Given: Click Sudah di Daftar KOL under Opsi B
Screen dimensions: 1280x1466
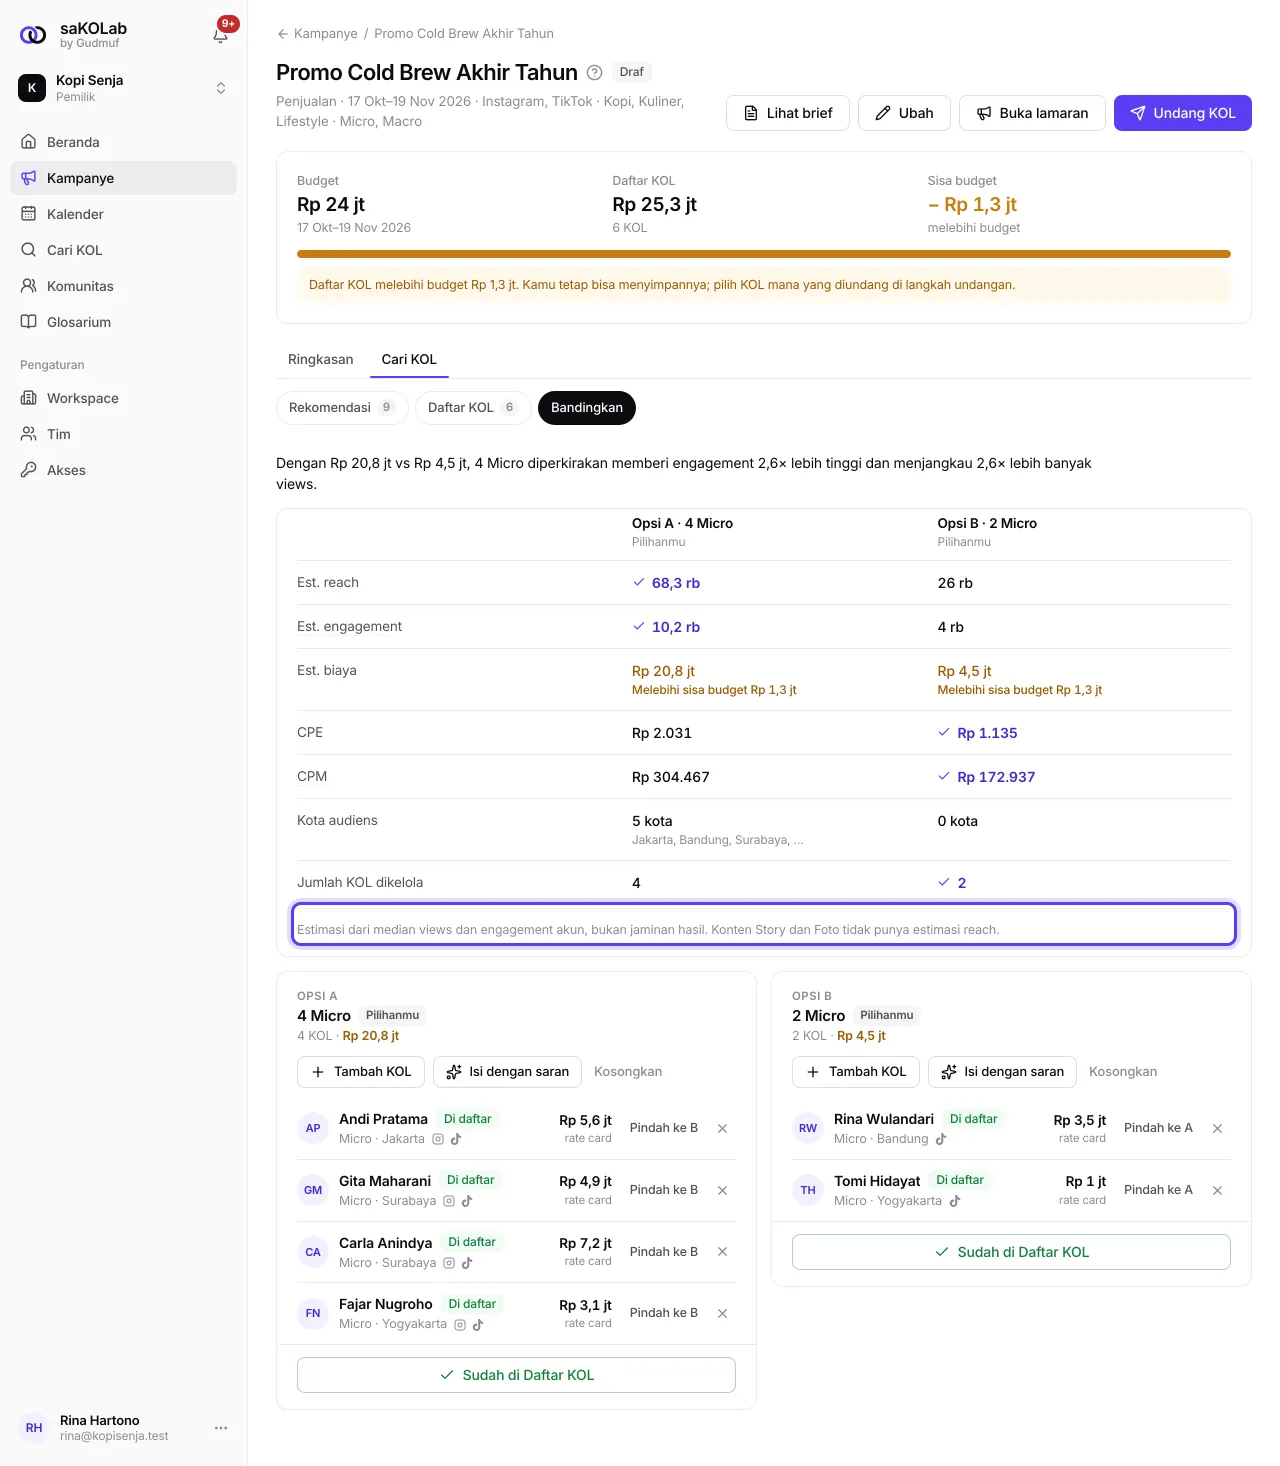Looking at the screenshot, I should 1011,1252.
